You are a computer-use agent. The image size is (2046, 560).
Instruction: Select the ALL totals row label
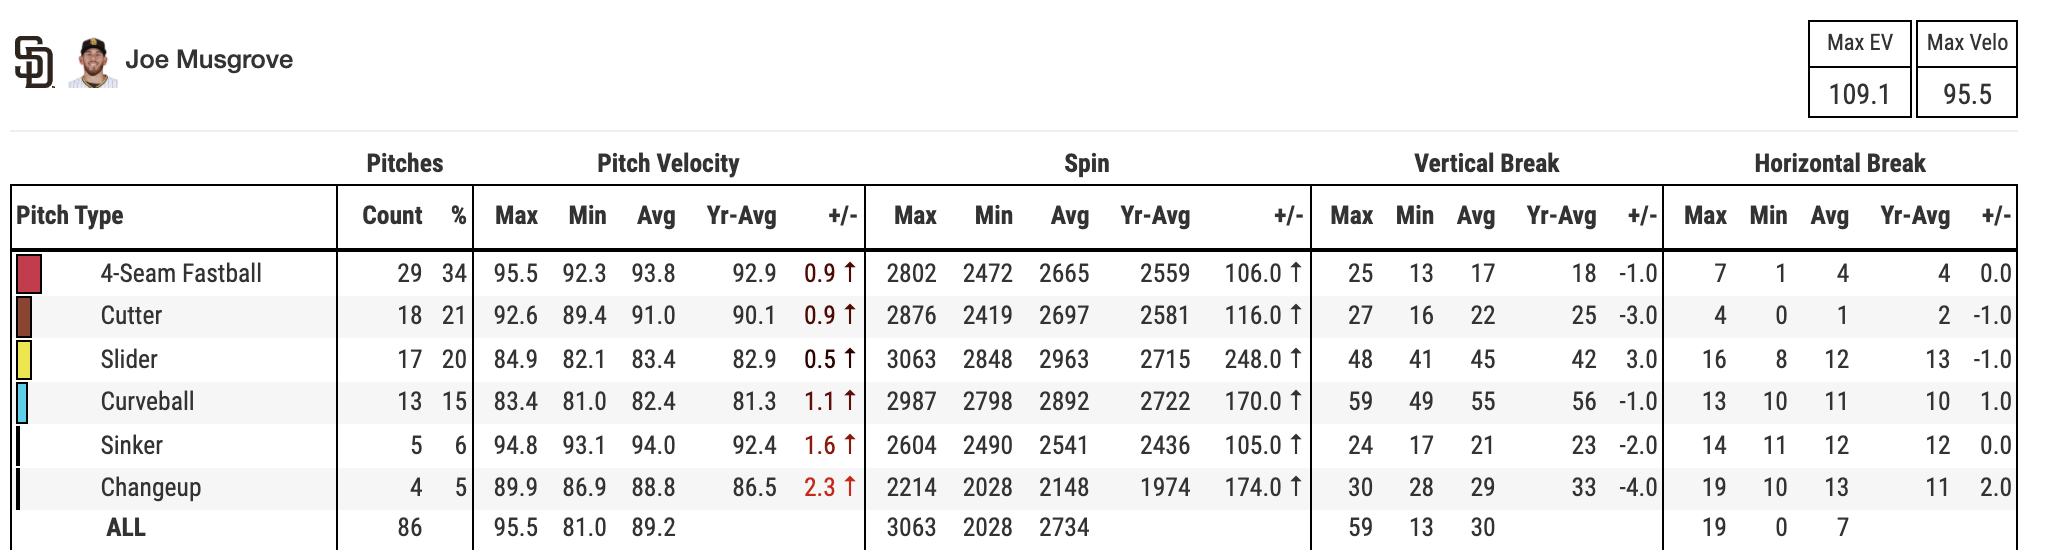click(x=126, y=527)
